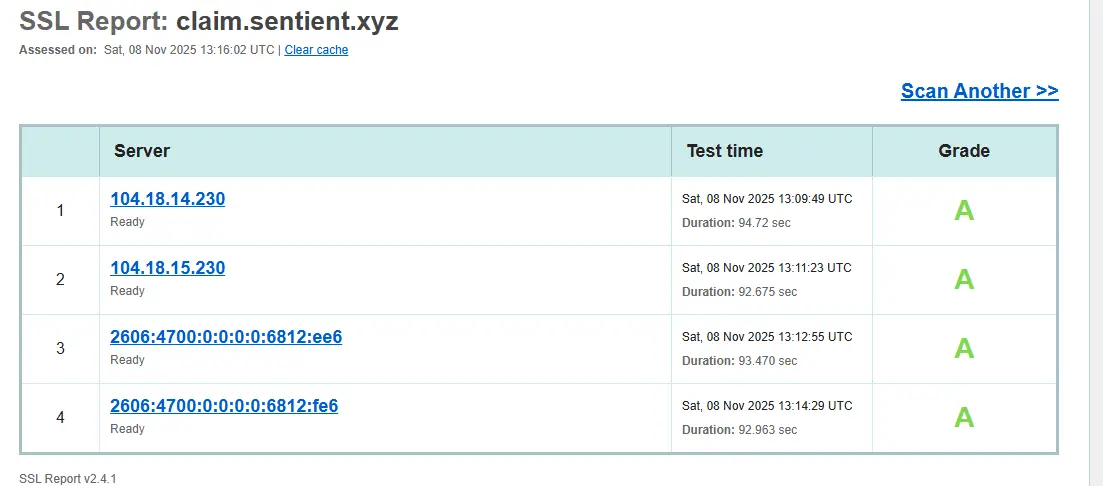Open server 2606:4700:0:0:0:0:6812:ee6 details
The image size is (1103, 486).
(226, 337)
